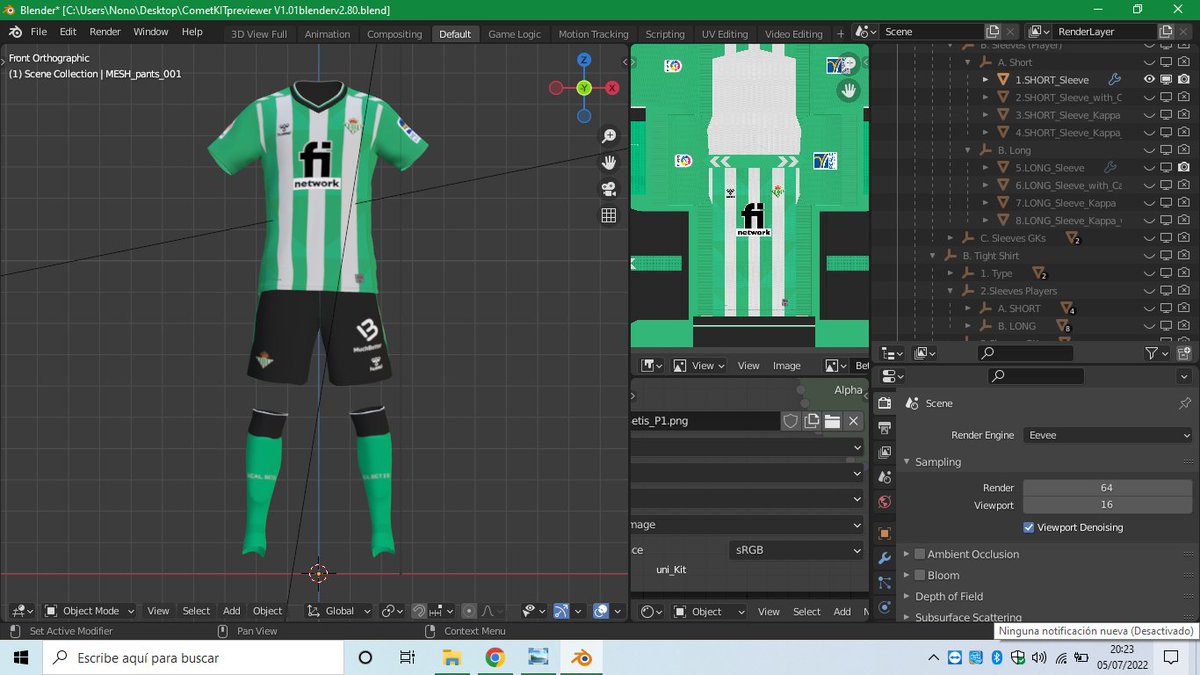Open the Output properties tab icon
The width and height of the screenshot is (1200, 675).
[884, 428]
